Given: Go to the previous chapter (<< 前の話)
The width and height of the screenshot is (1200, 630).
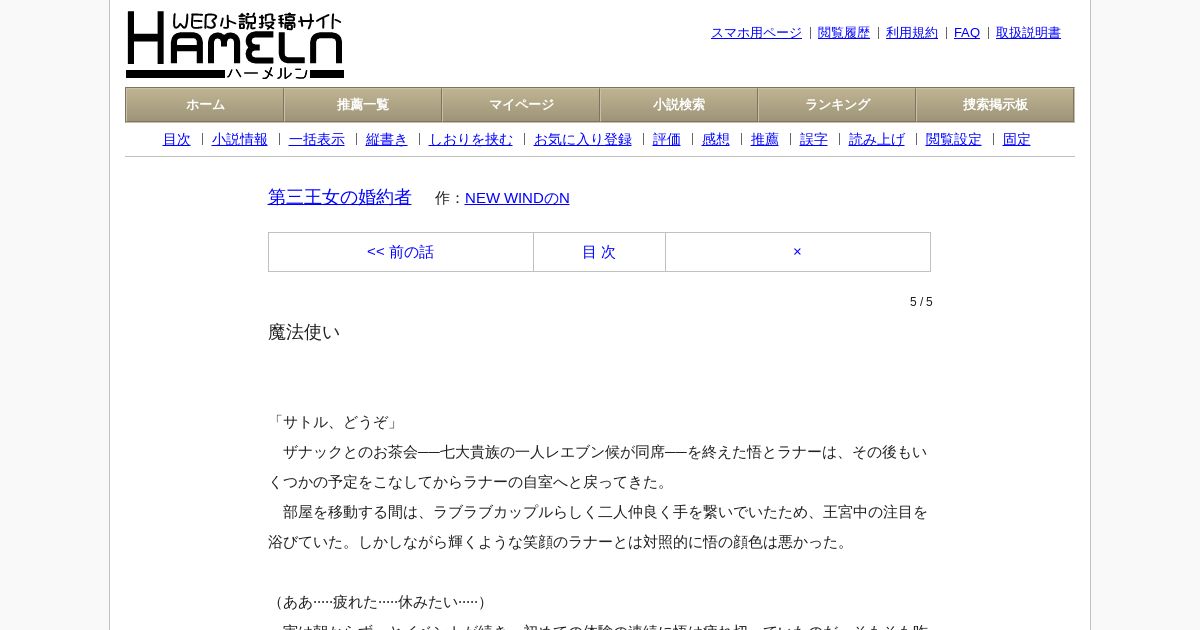Looking at the screenshot, I should pos(401,252).
